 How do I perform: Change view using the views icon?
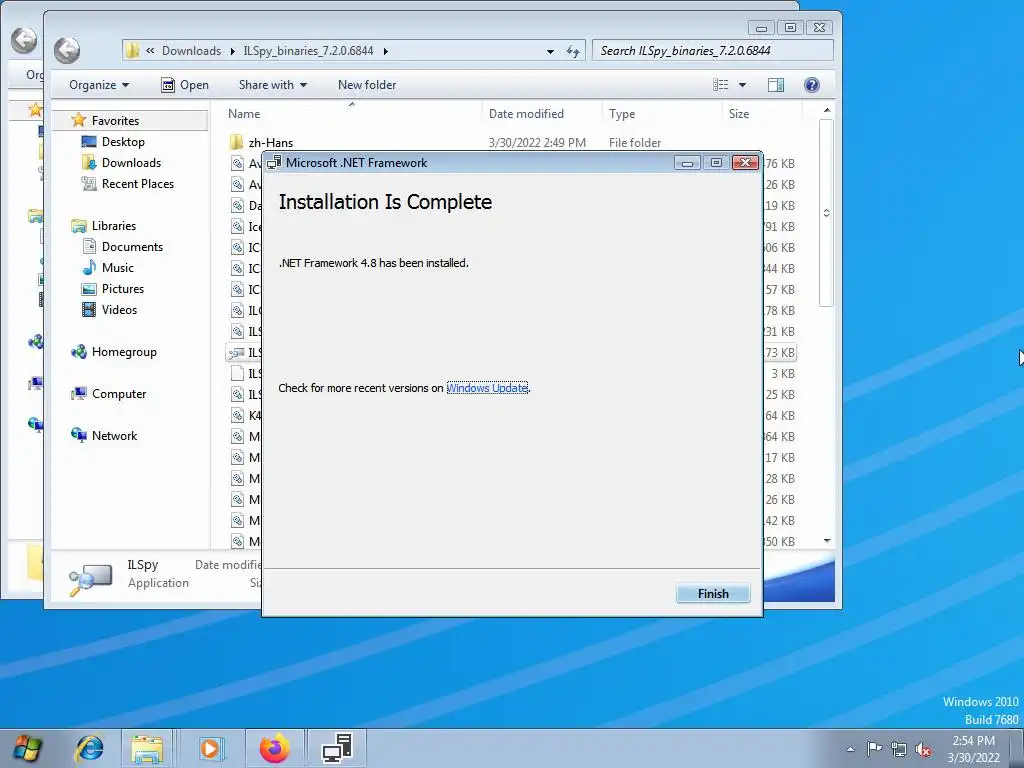click(x=720, y=85)
